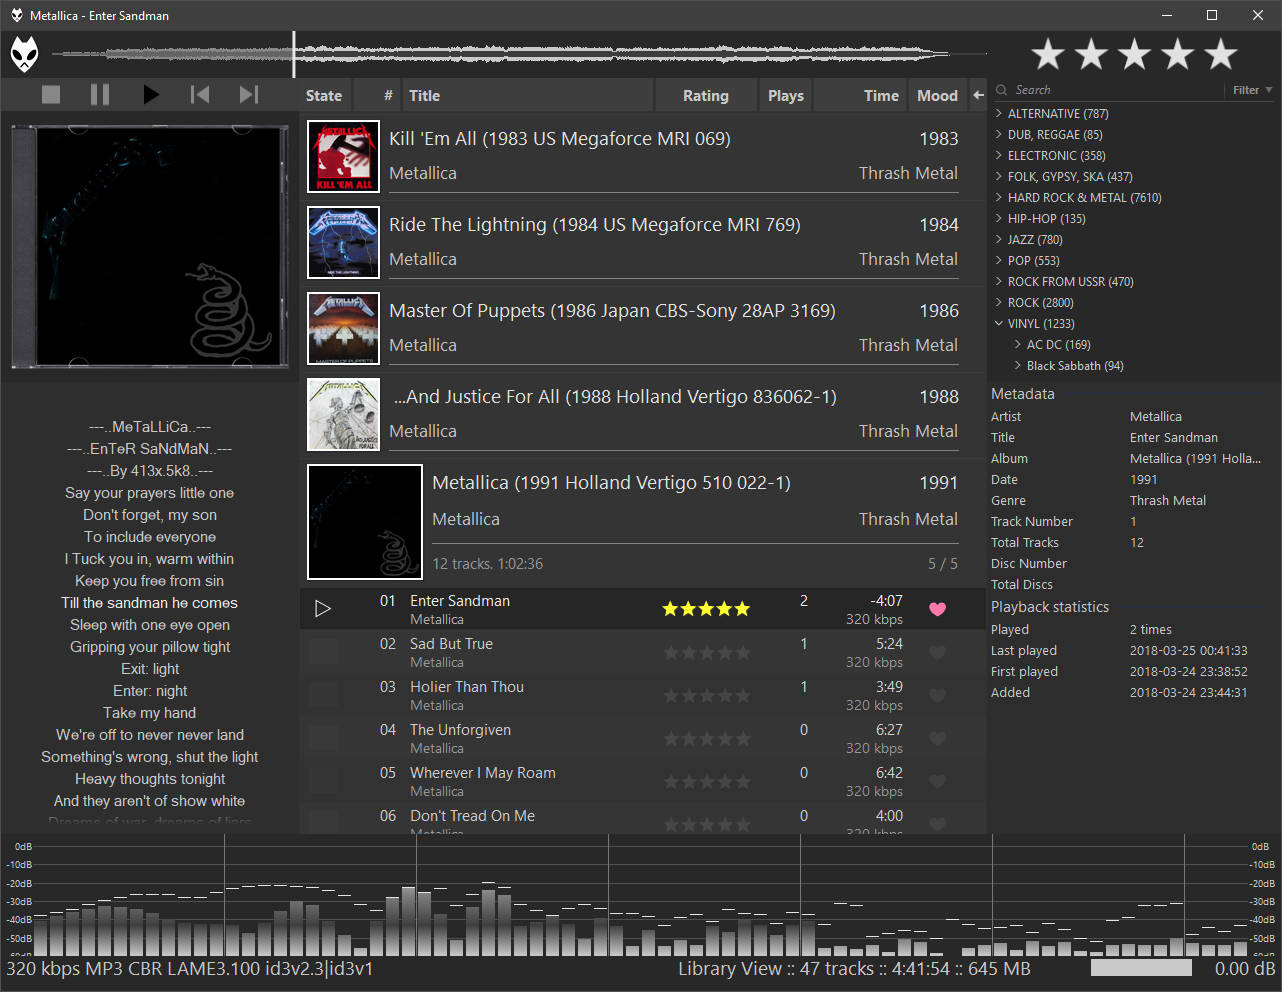Click the 320 kbps MP3 codec status text
Viewport: 1282px width, 992px height.
(190, 968)
